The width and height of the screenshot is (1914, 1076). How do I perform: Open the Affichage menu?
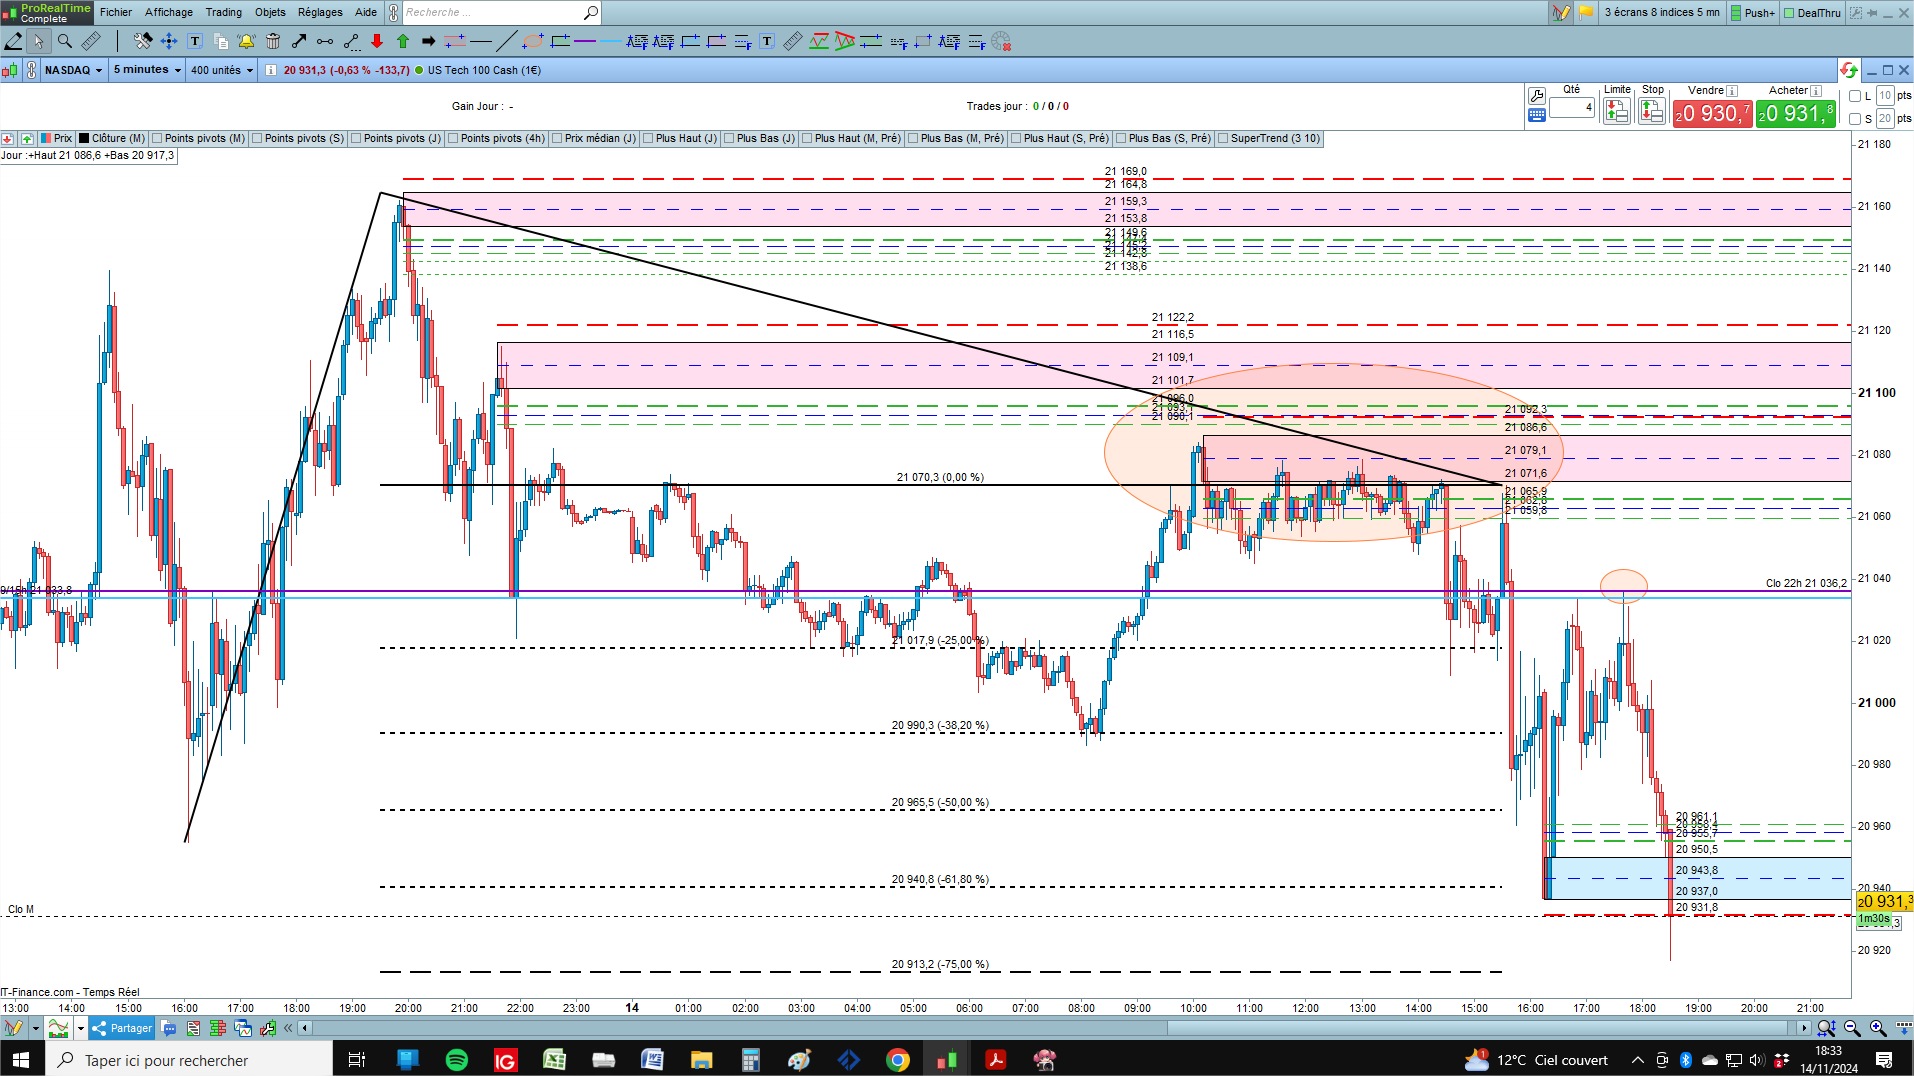point(169,12)
